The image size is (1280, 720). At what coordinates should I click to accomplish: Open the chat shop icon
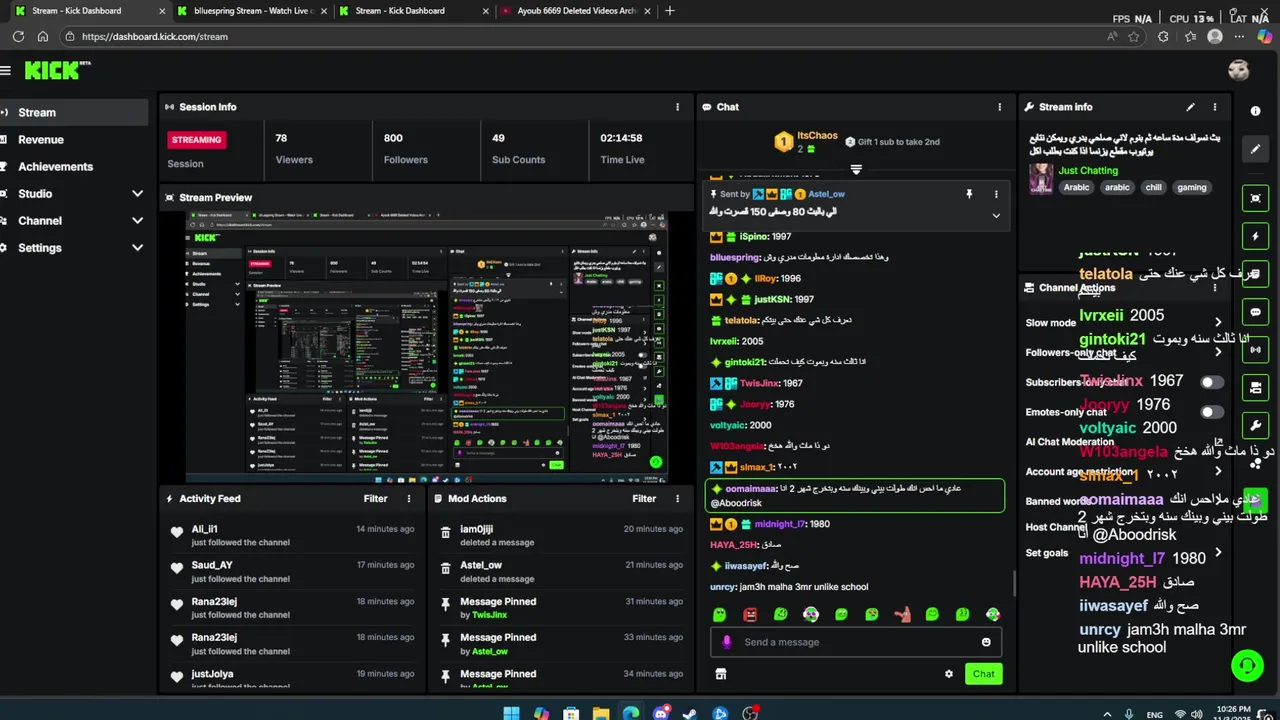720,674
